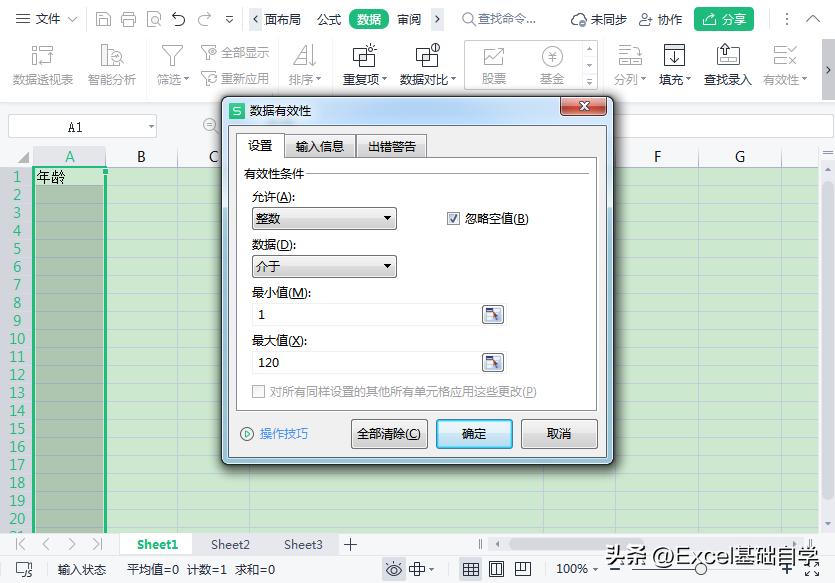Click the 全部清除 clear-all button

pyautogui.click(x=387, y=434)
